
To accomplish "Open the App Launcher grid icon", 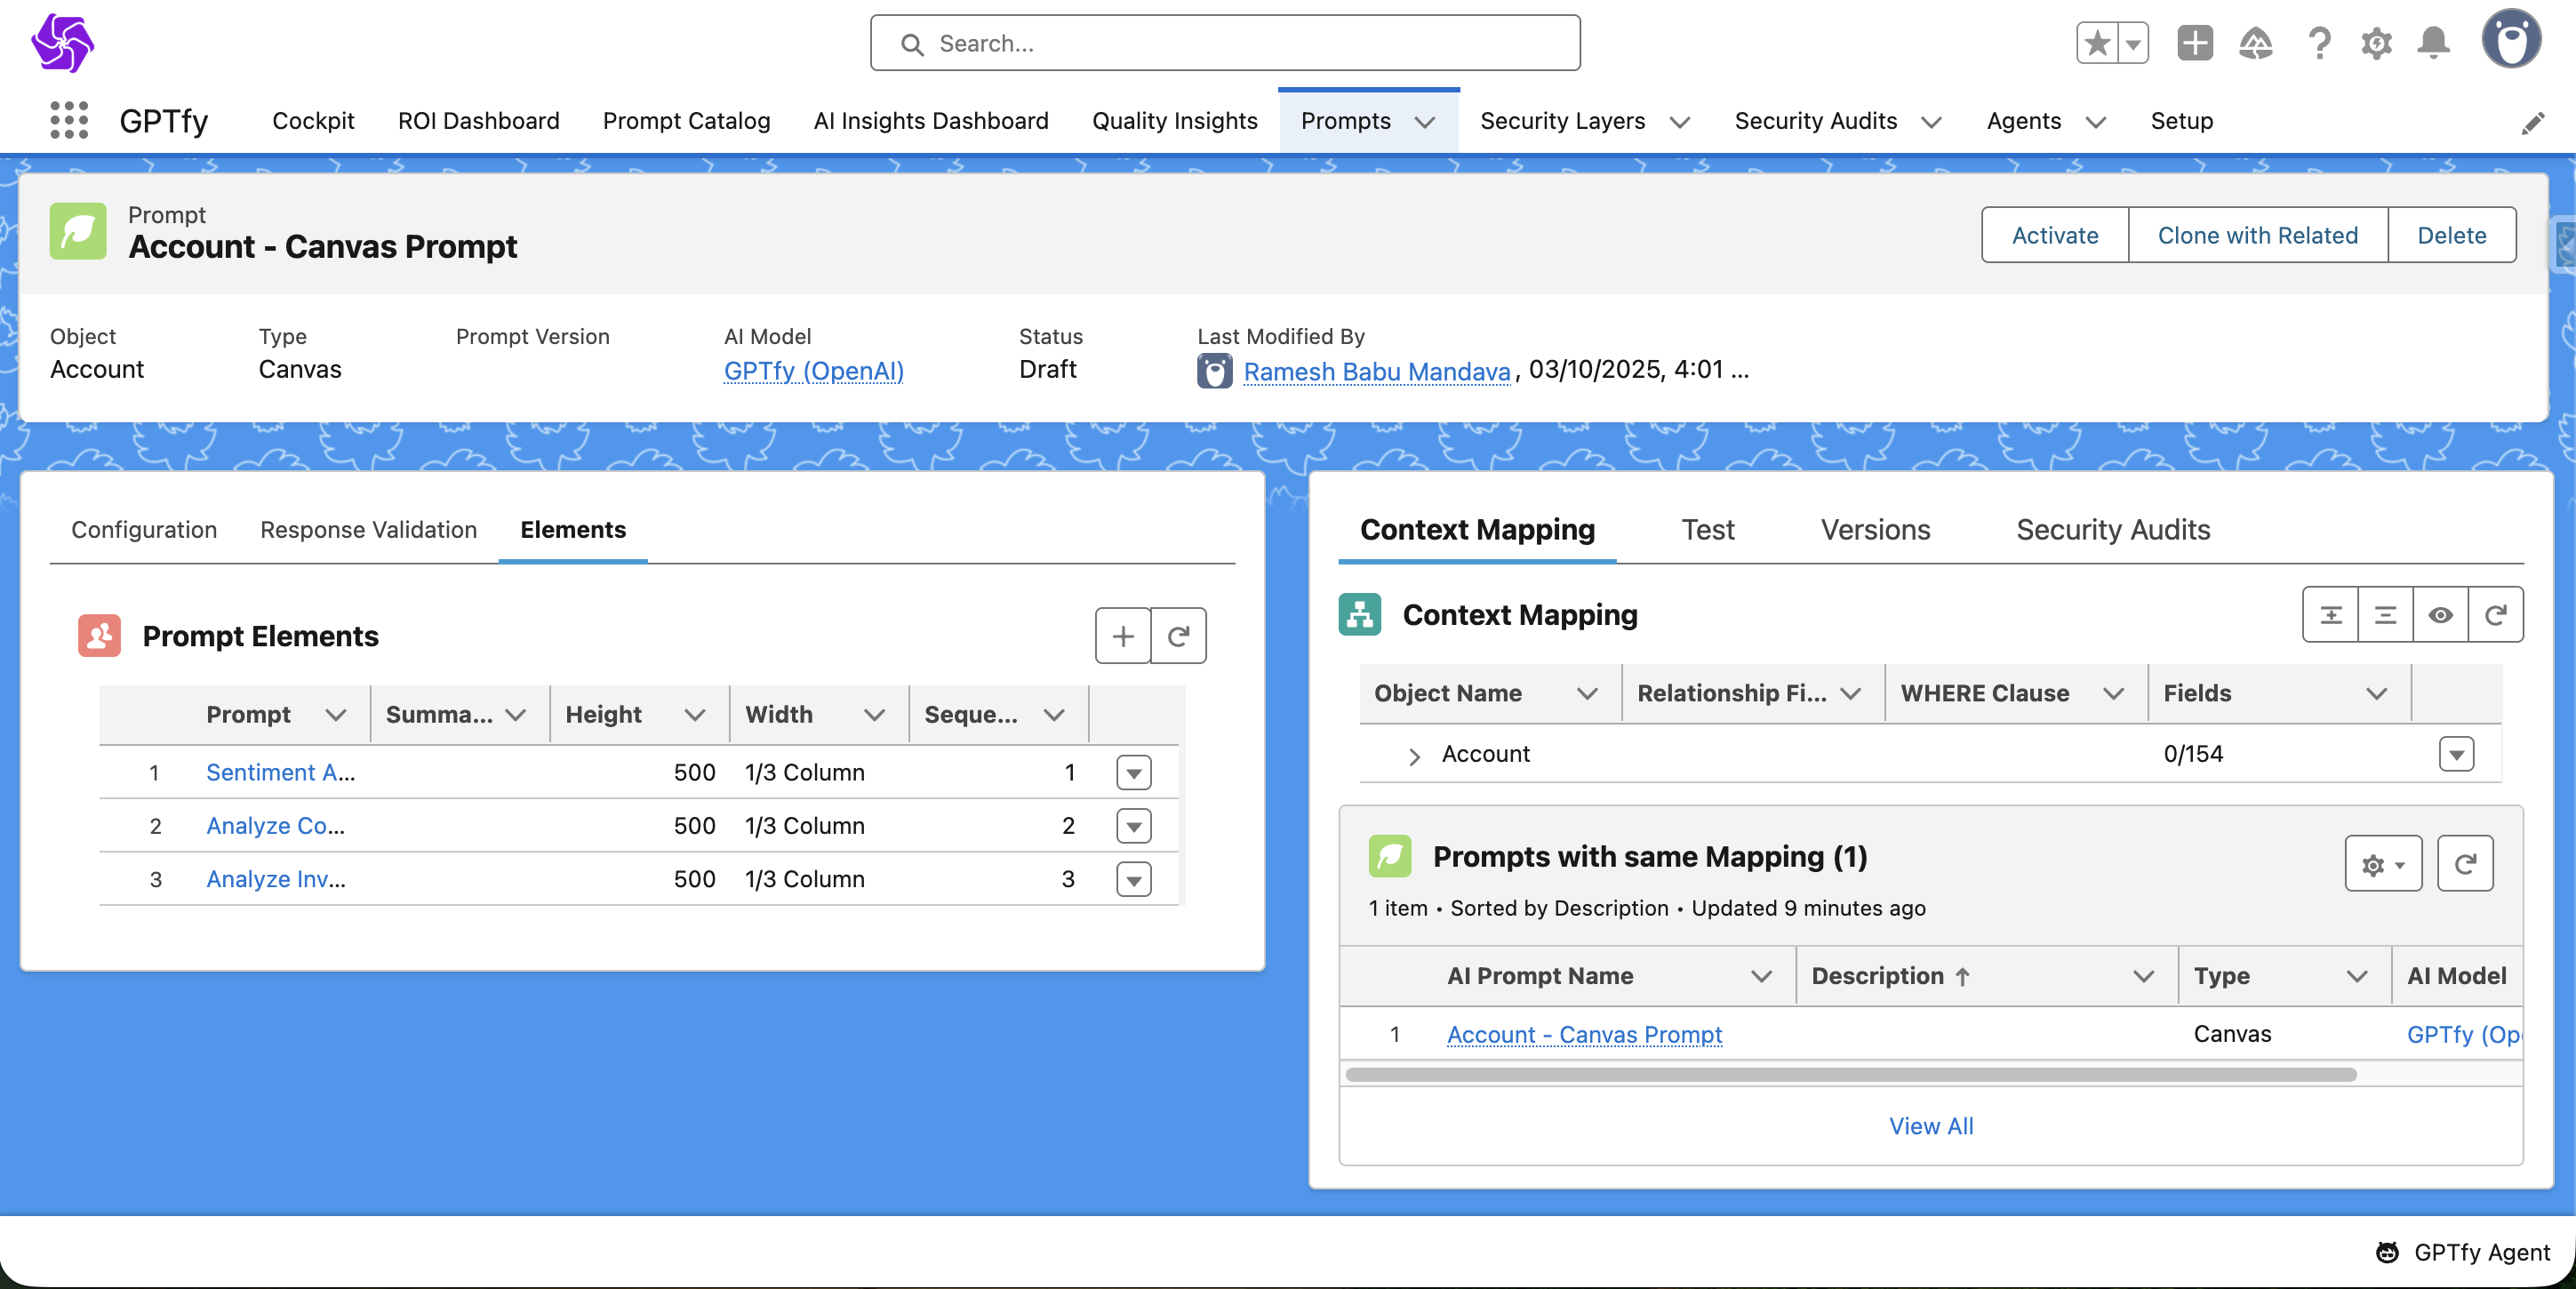I will 68,120.
